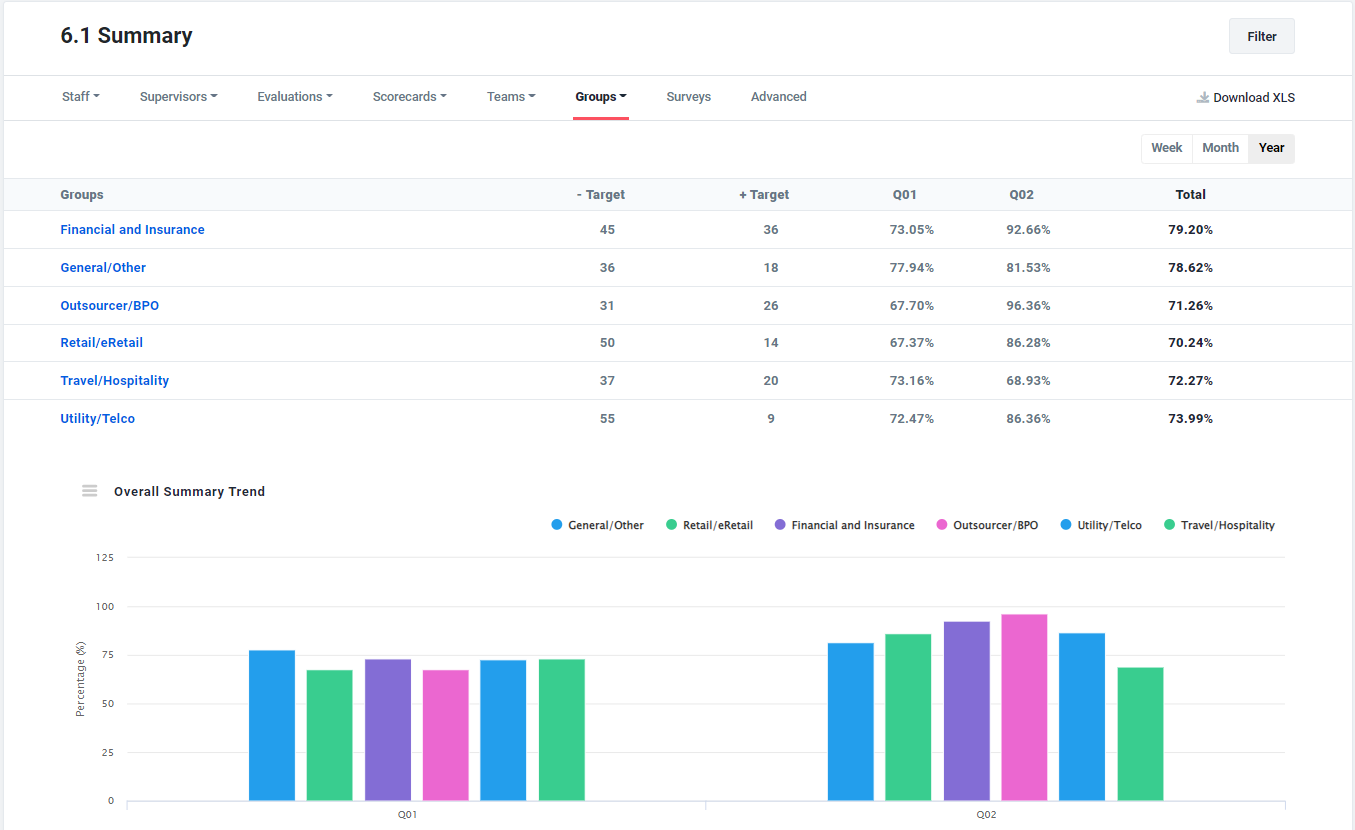Switch to the Surveys tab
This screenshot has width=1355, height=830.
click(688, 96)
